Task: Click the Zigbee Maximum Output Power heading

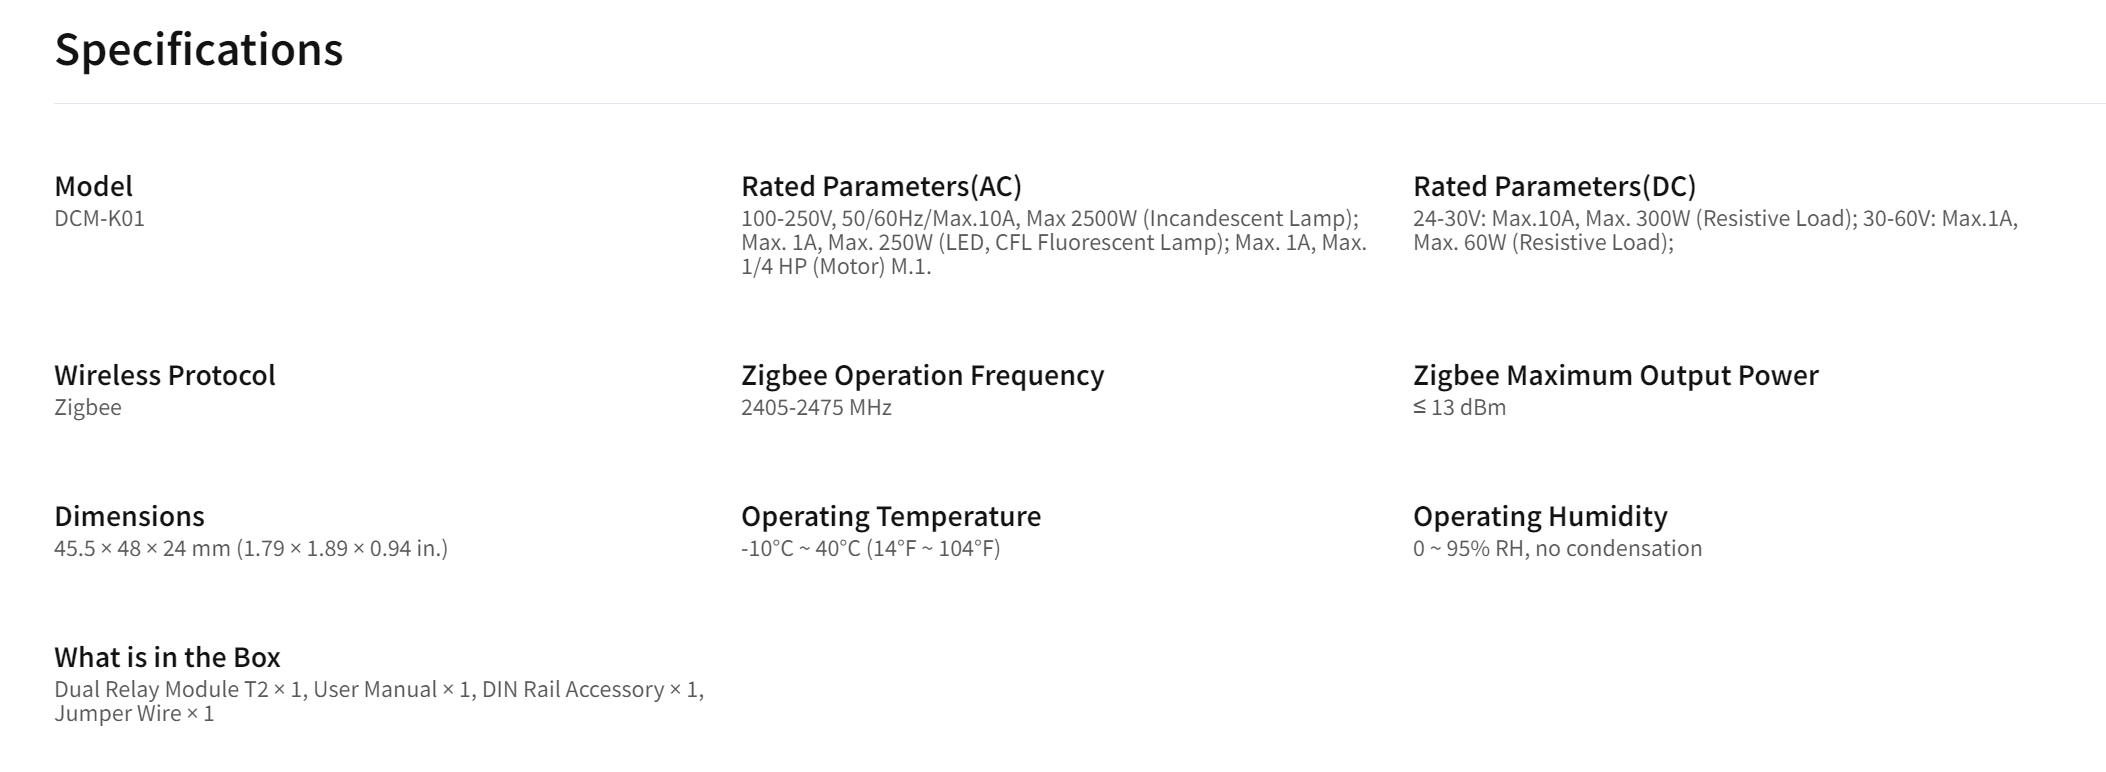Action: click(1615, 375)
